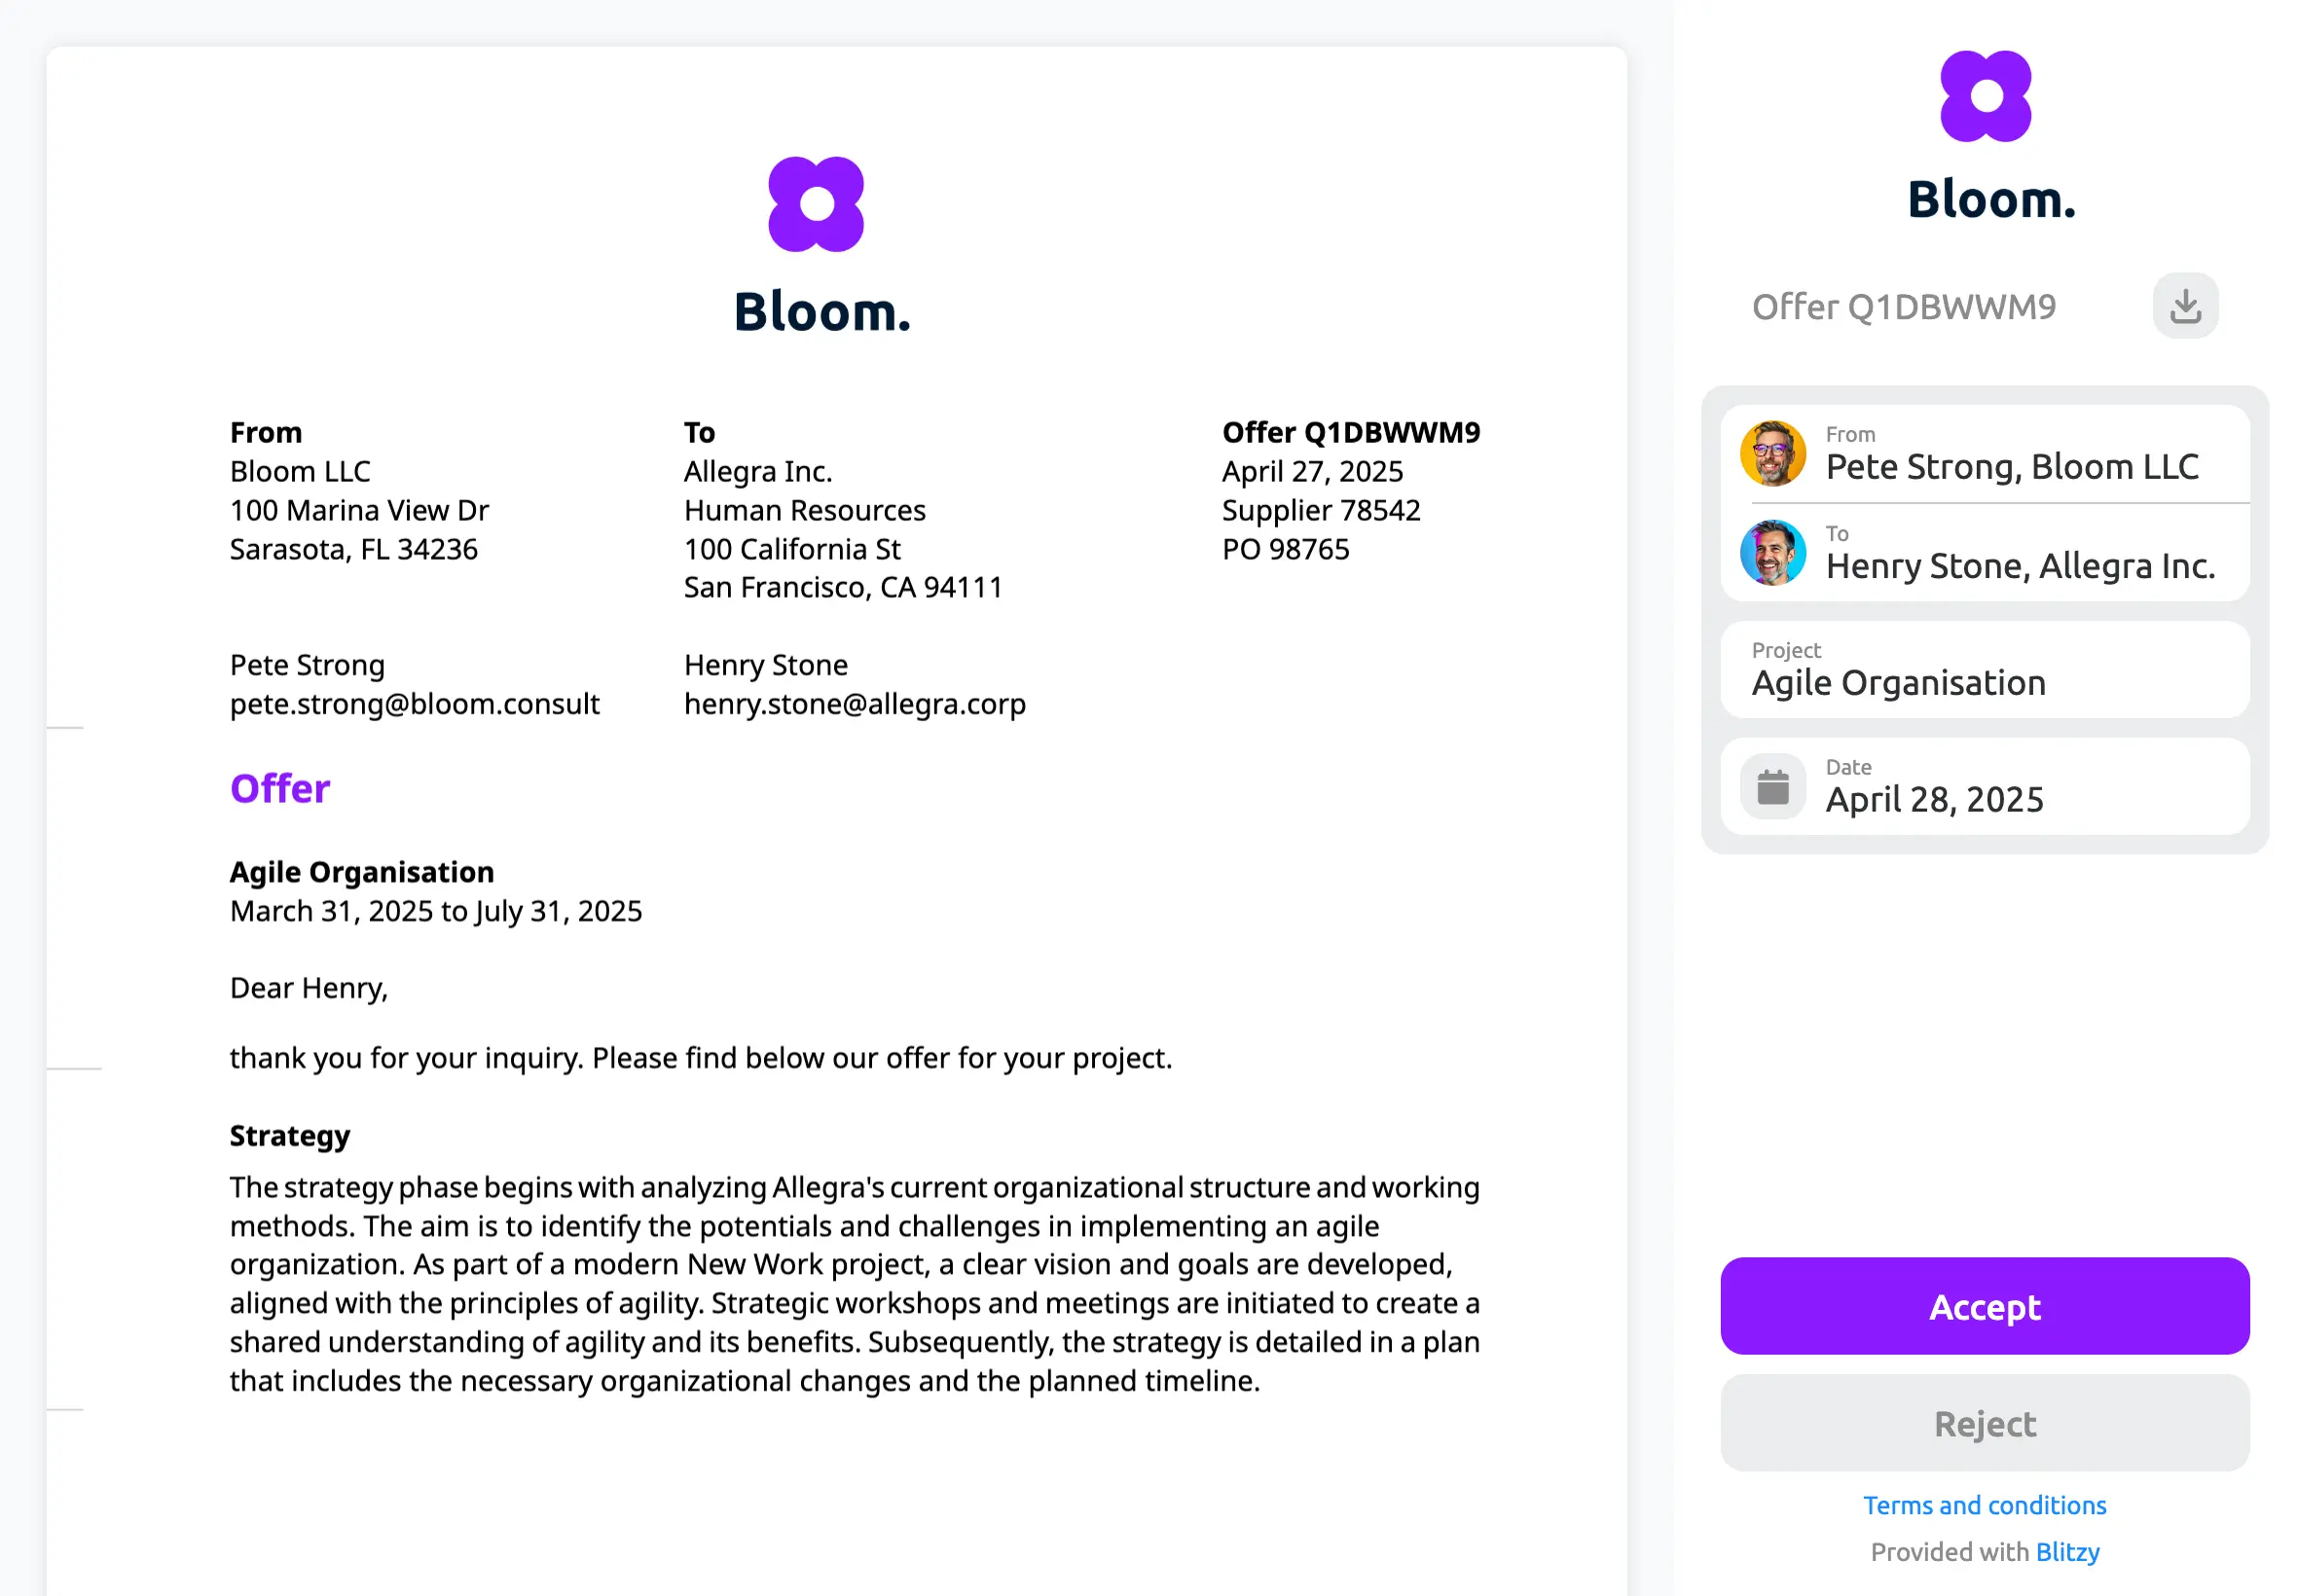The height and width of the screenshot is (1596, 2297).
Task: Click the To Henry Stone, Allegra Inc. row
Action: point(1984,552)
